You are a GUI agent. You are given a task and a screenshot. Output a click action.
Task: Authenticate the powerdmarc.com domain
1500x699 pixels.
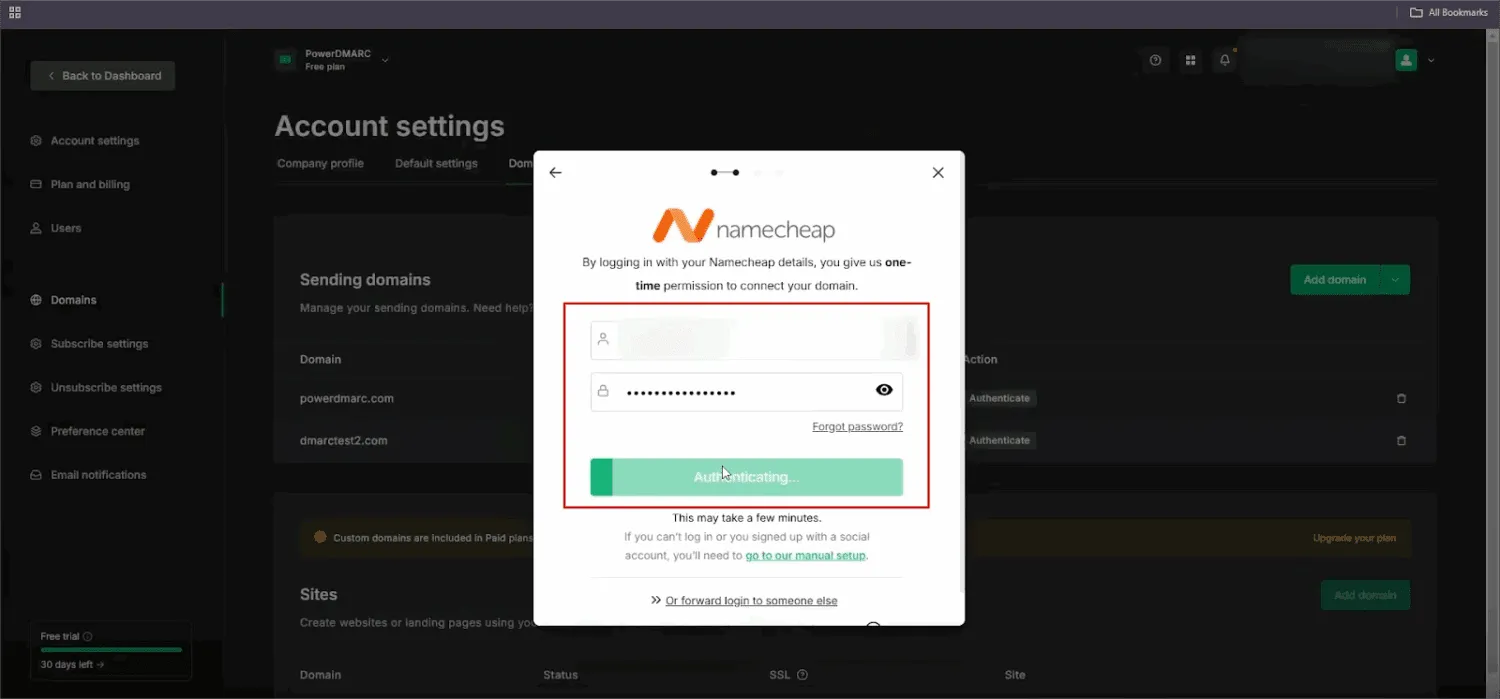999,398
